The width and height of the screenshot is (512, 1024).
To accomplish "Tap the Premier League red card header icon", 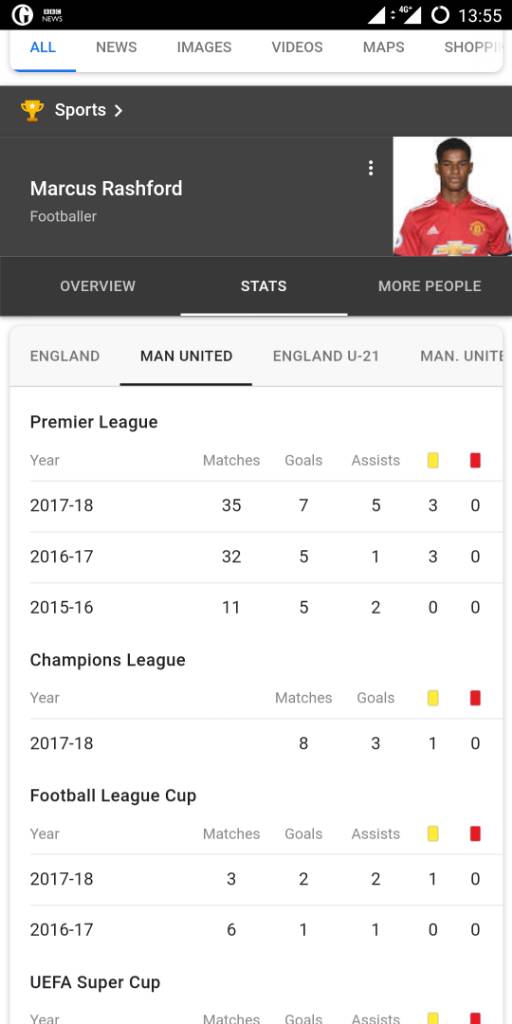I will click(475, 460).
